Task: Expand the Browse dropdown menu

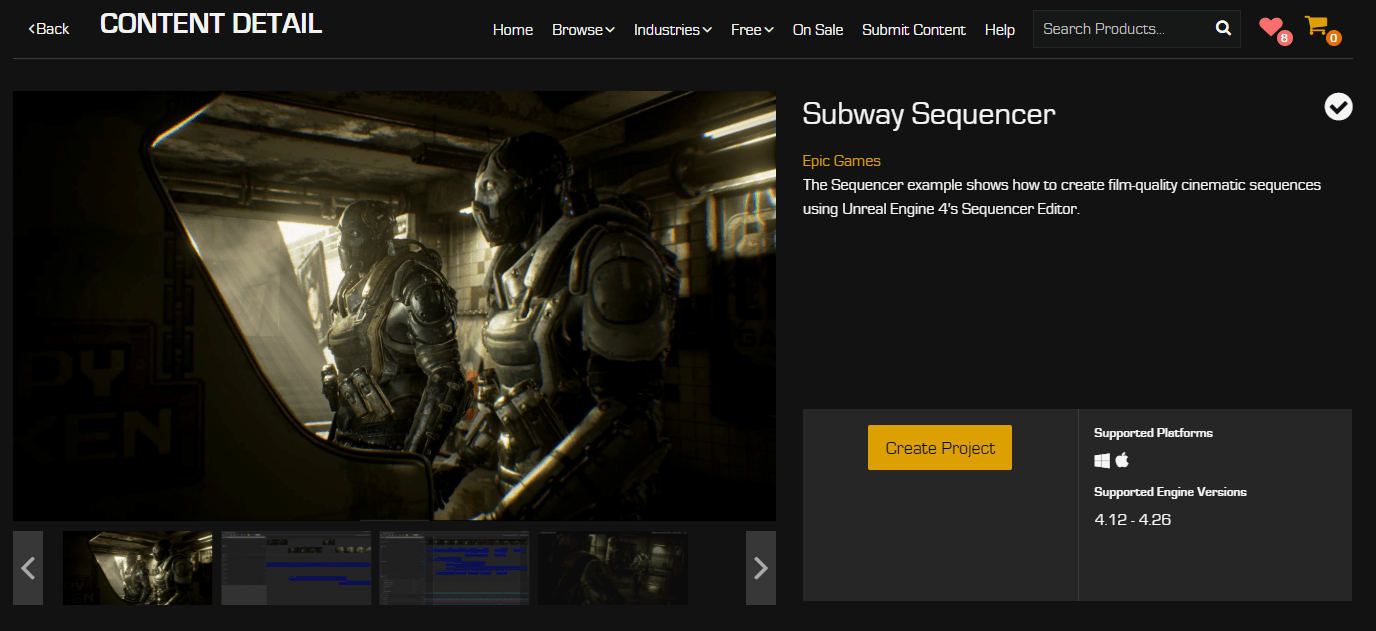Action: (x=584, y=30)
